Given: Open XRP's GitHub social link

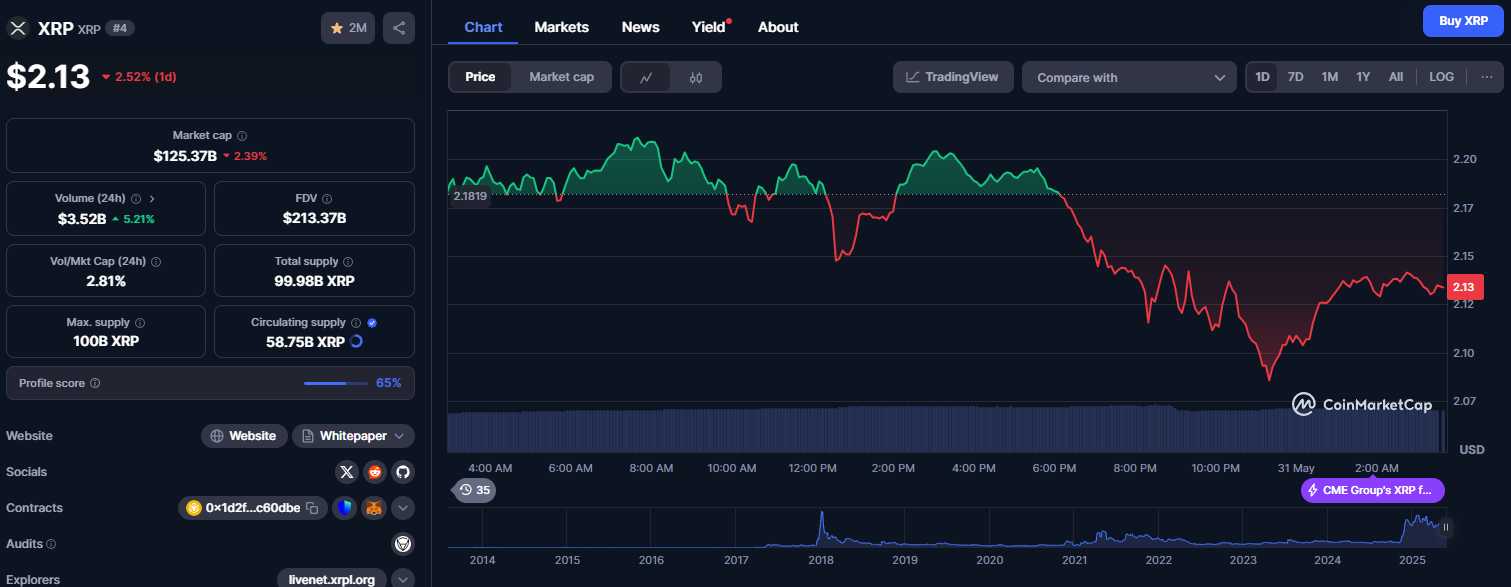Looking at the screenshot, I should 402,472.
